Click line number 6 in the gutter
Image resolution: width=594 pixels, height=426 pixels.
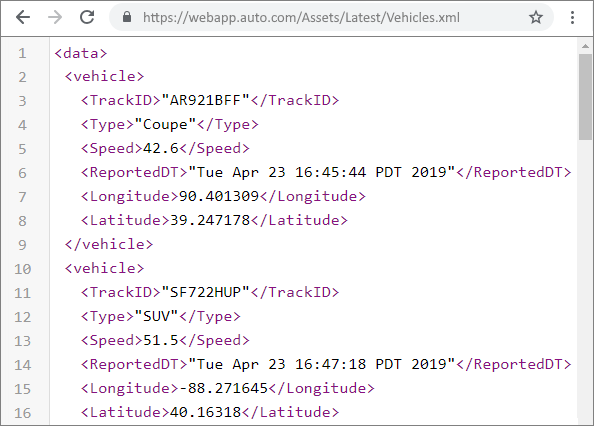(22, 173)
